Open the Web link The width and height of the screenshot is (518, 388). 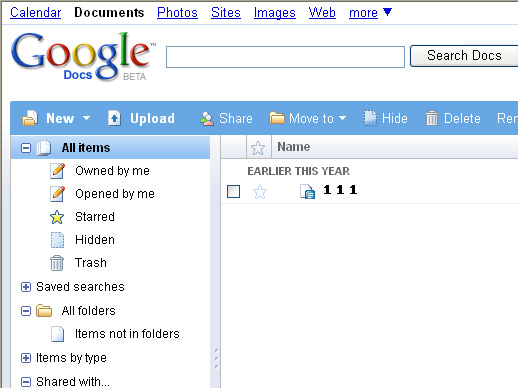coord(322,13)
